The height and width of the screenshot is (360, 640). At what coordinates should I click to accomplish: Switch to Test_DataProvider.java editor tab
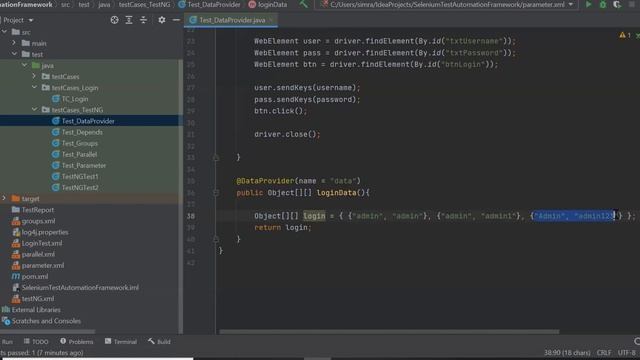(x=231, y=20)
